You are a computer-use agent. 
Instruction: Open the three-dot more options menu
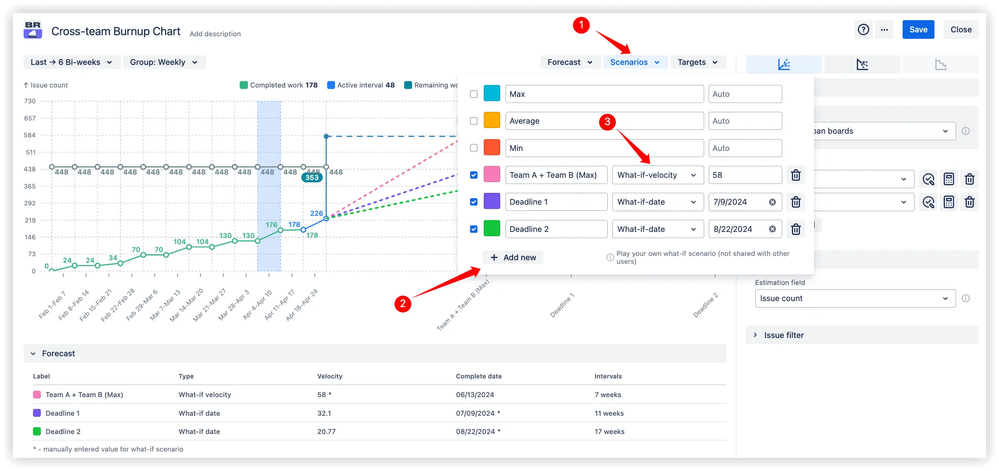pos(884,30)
